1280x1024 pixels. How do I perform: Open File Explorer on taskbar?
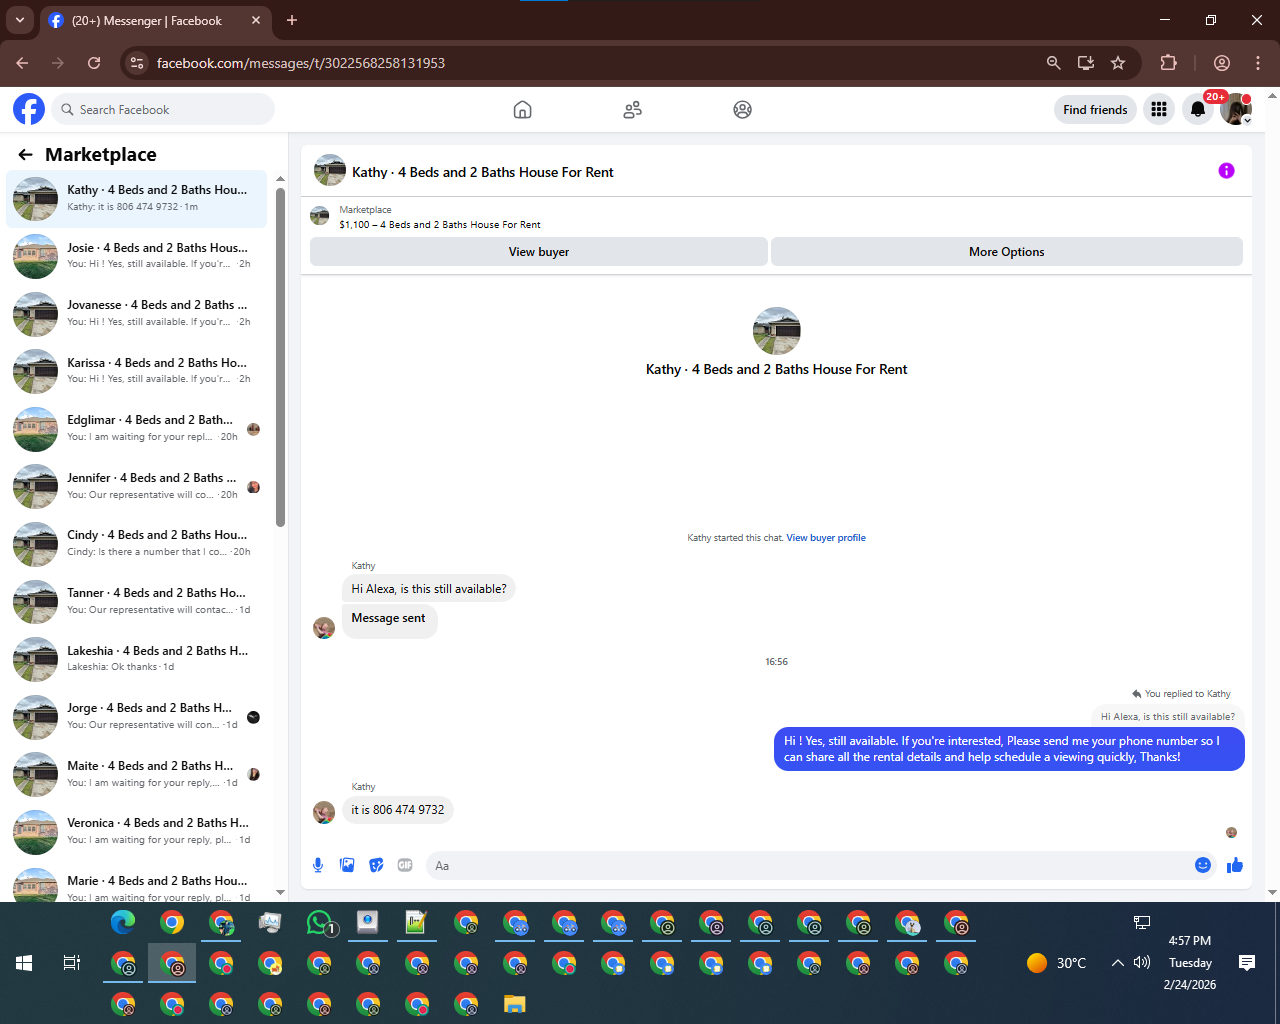(515, 1004)
